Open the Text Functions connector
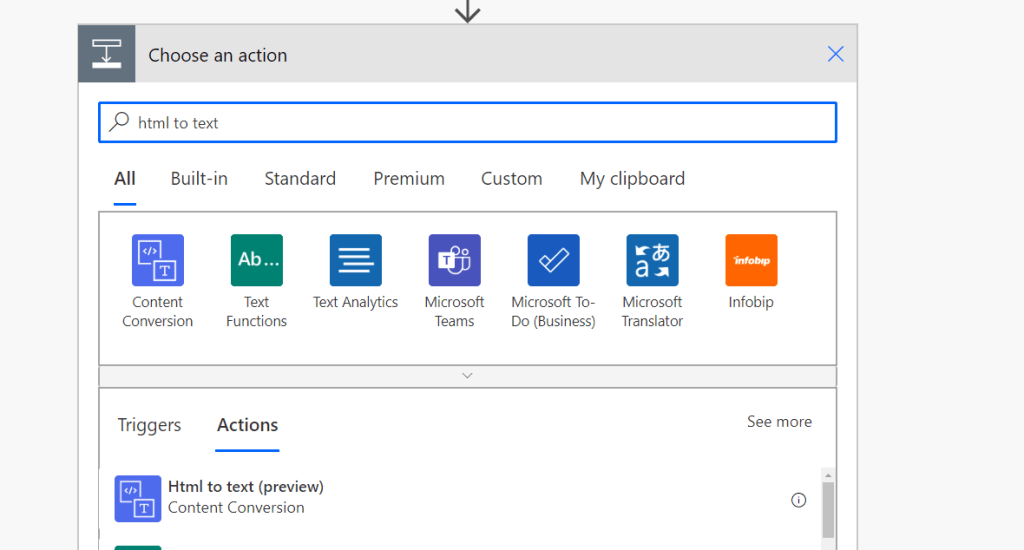The width and height of the screenshot is (1024, 550). pos(256,260)
